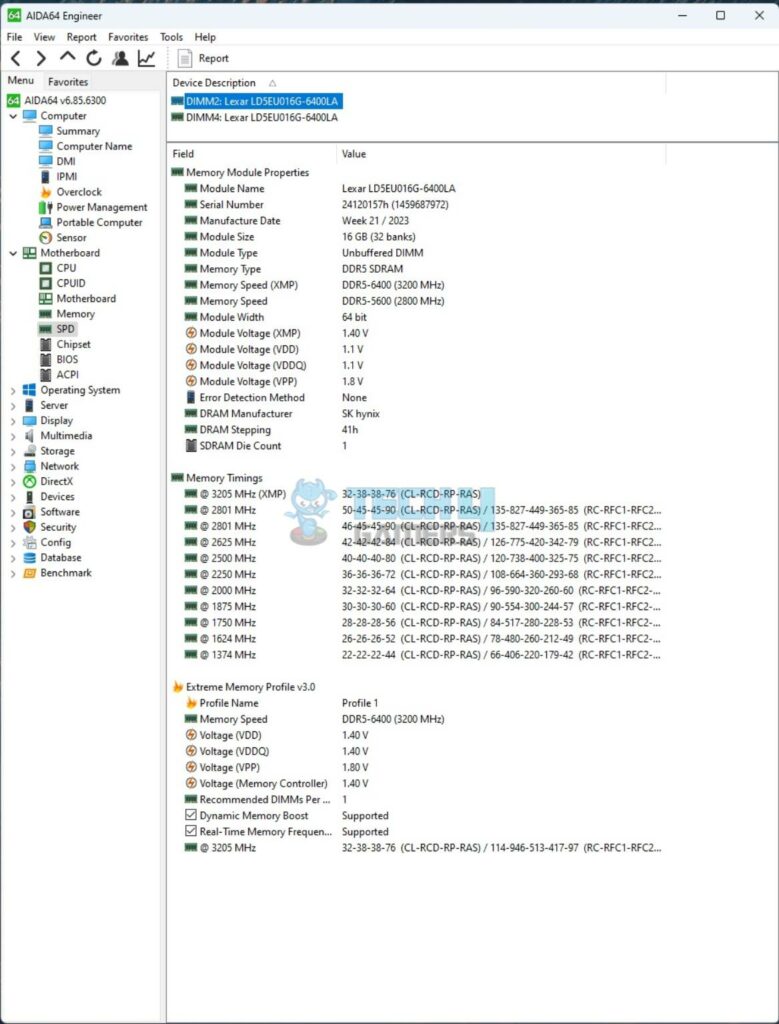The width and height of the screenshot is (779, 1024).
Task: Expand the Storage tree node
Action: coord(13,451)
